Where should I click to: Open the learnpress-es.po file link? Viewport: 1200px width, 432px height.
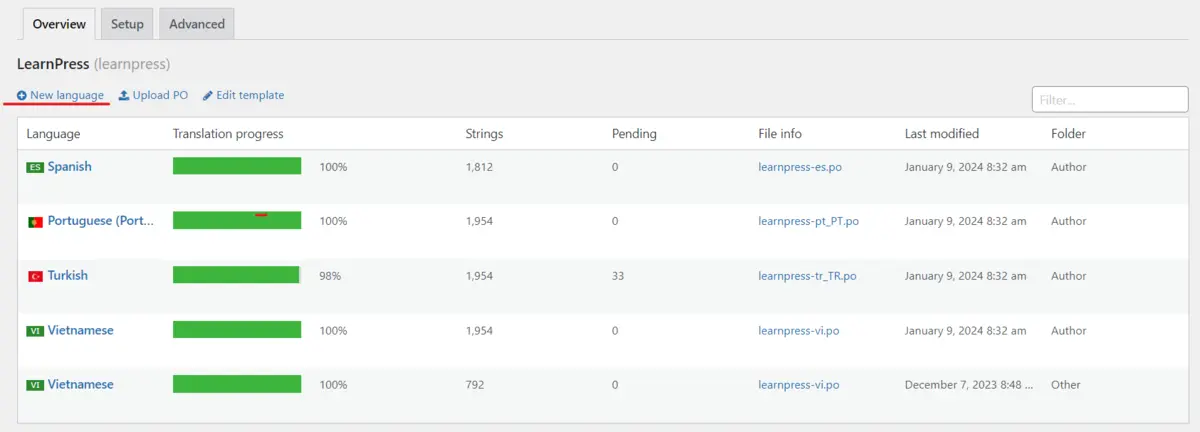[x=800, y=167]
